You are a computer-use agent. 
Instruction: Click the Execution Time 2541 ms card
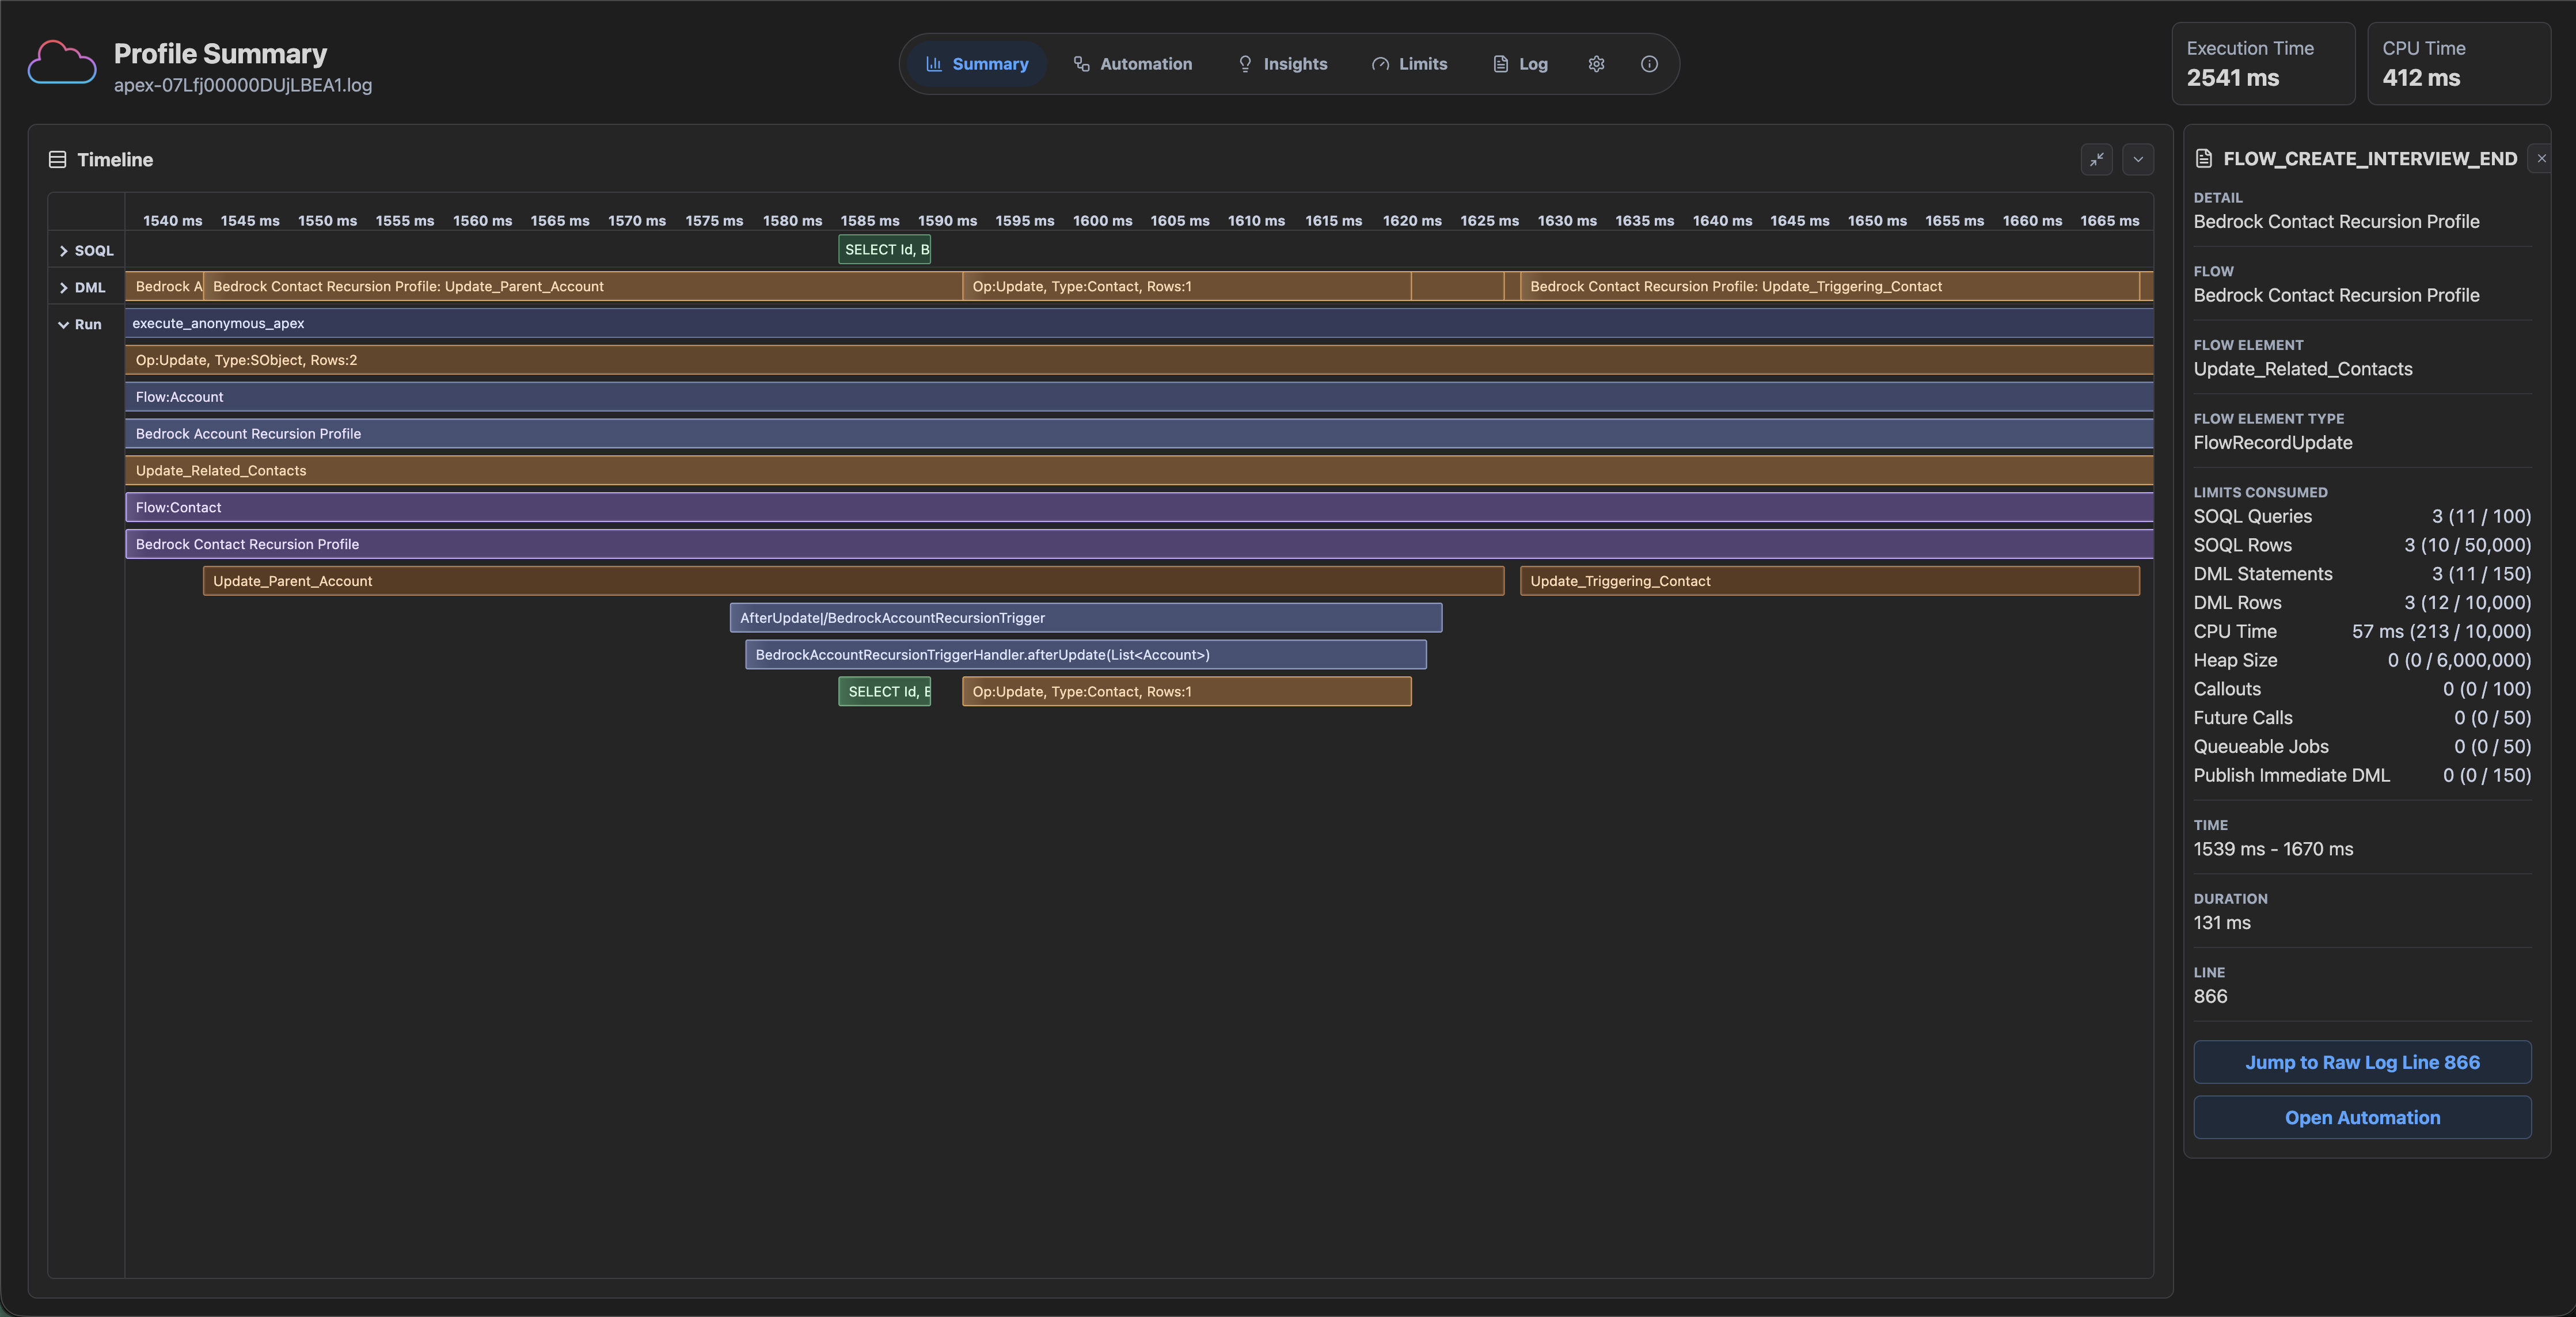coord(2263,63)
